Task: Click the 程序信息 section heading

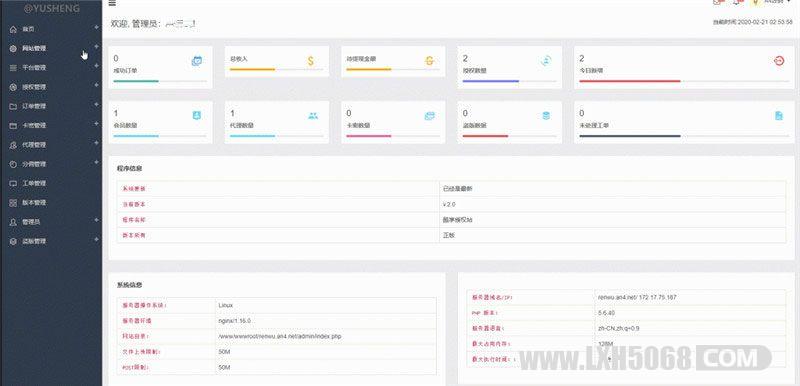Action: tap(130, 168)
